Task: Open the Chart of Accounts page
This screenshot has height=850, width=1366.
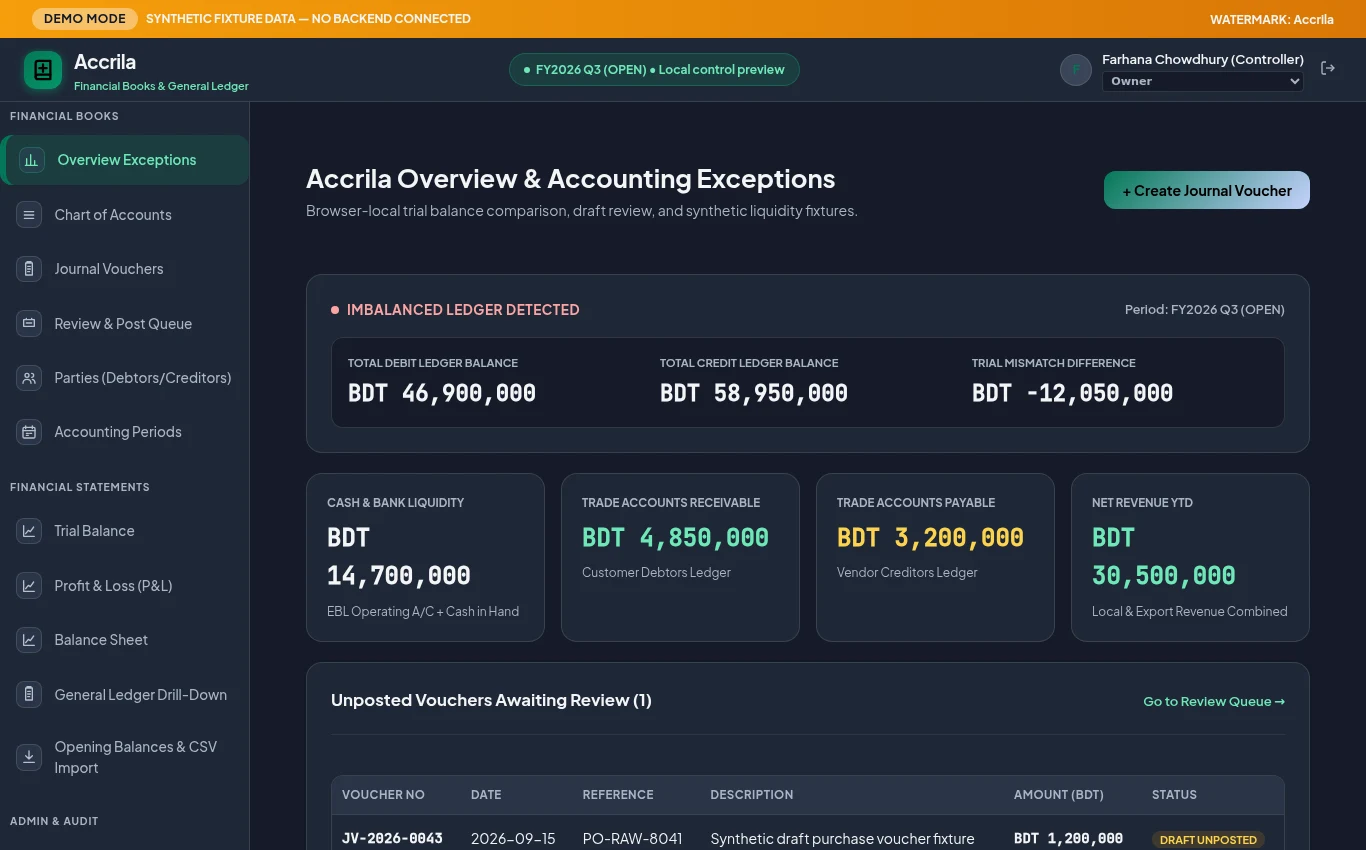Action: [125, 215]
